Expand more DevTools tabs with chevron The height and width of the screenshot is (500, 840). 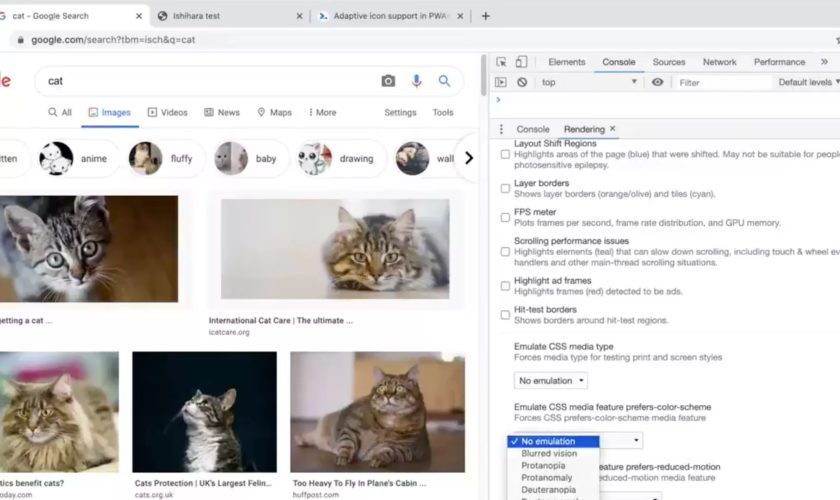click(825, 62)
